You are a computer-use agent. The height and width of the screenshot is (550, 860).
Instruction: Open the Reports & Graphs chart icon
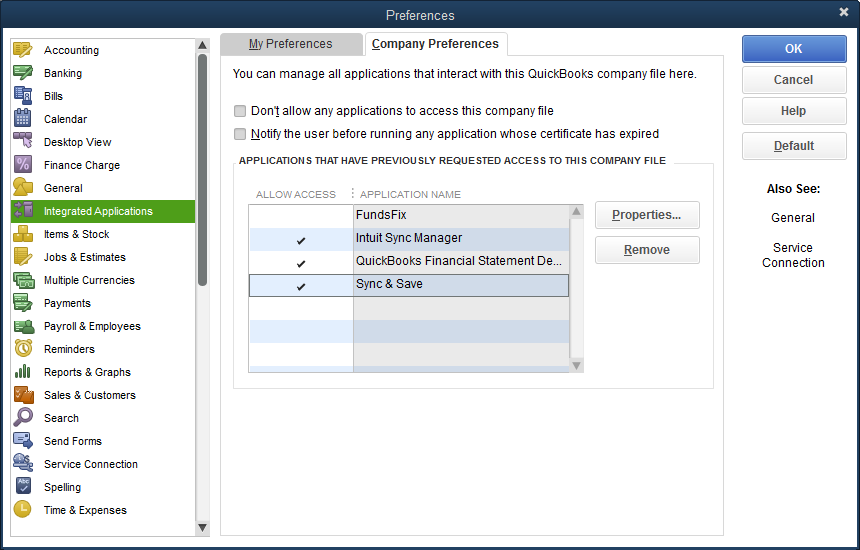23,372
